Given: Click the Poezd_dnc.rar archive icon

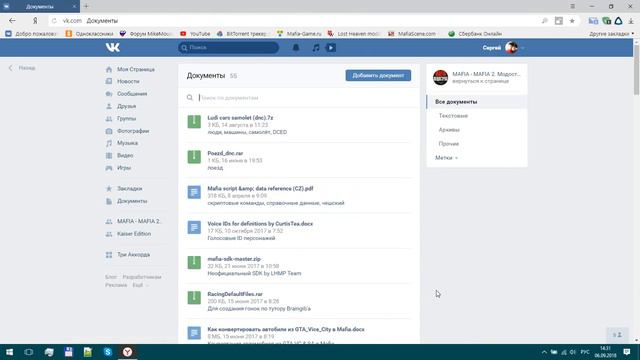Looking at the screenshot, I should (x=194, y=157).
